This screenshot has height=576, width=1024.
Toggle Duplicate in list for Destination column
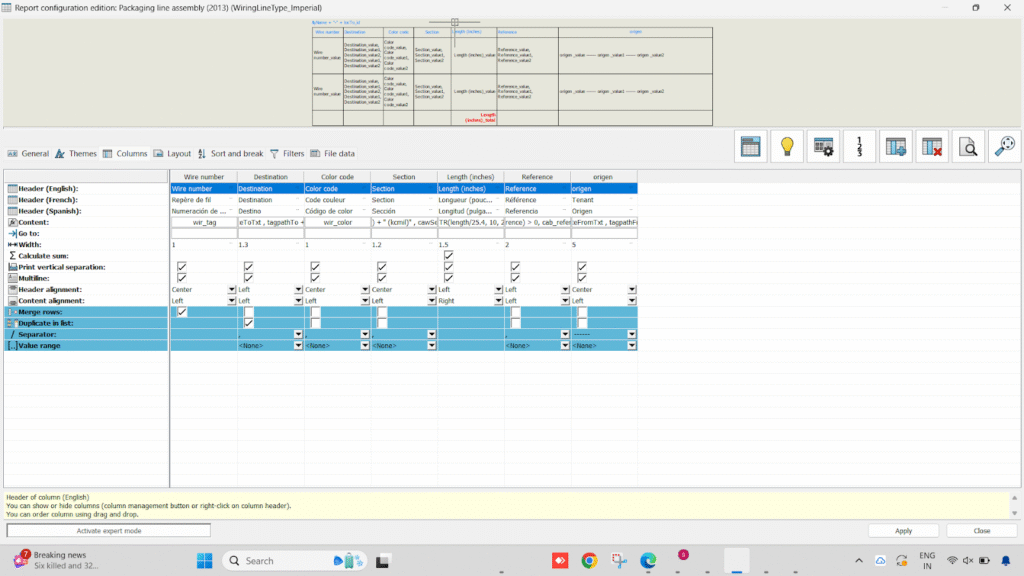[x=248, y=323]
